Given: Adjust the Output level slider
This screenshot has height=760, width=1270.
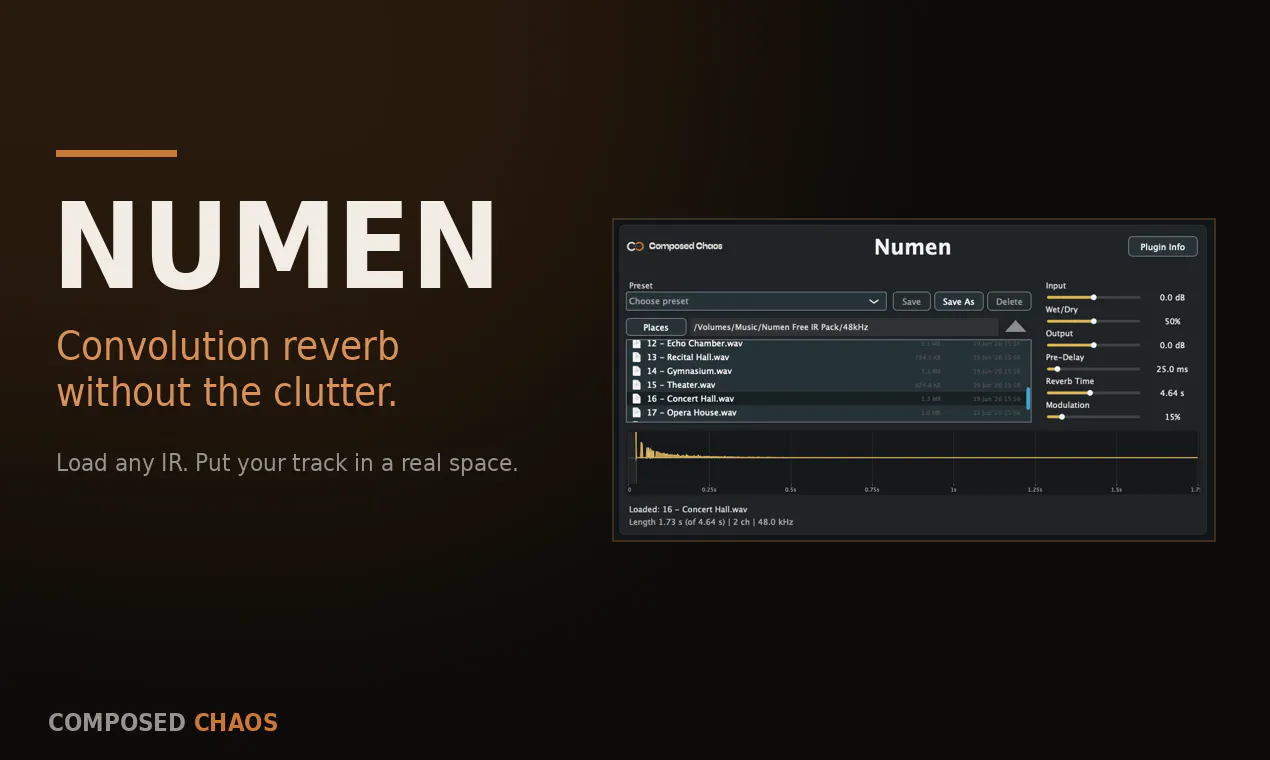Looking at the screenshot, I should click(1093, 345).
